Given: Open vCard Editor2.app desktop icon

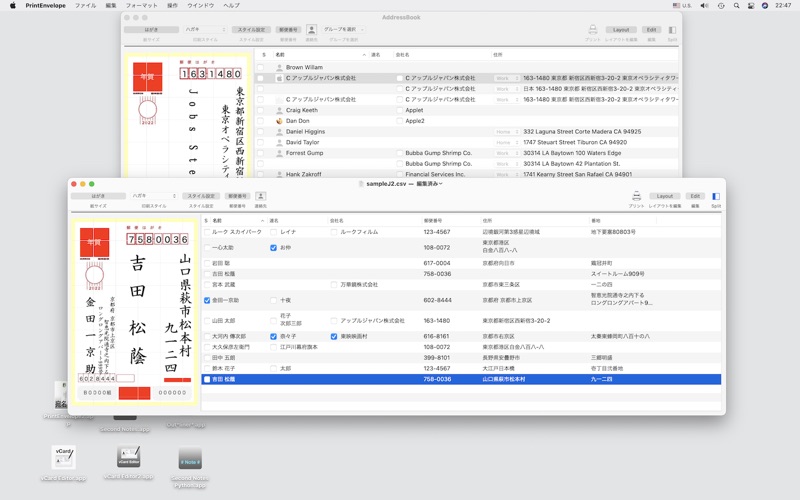Looking at the screenshot, I should [x=128, y=456].
